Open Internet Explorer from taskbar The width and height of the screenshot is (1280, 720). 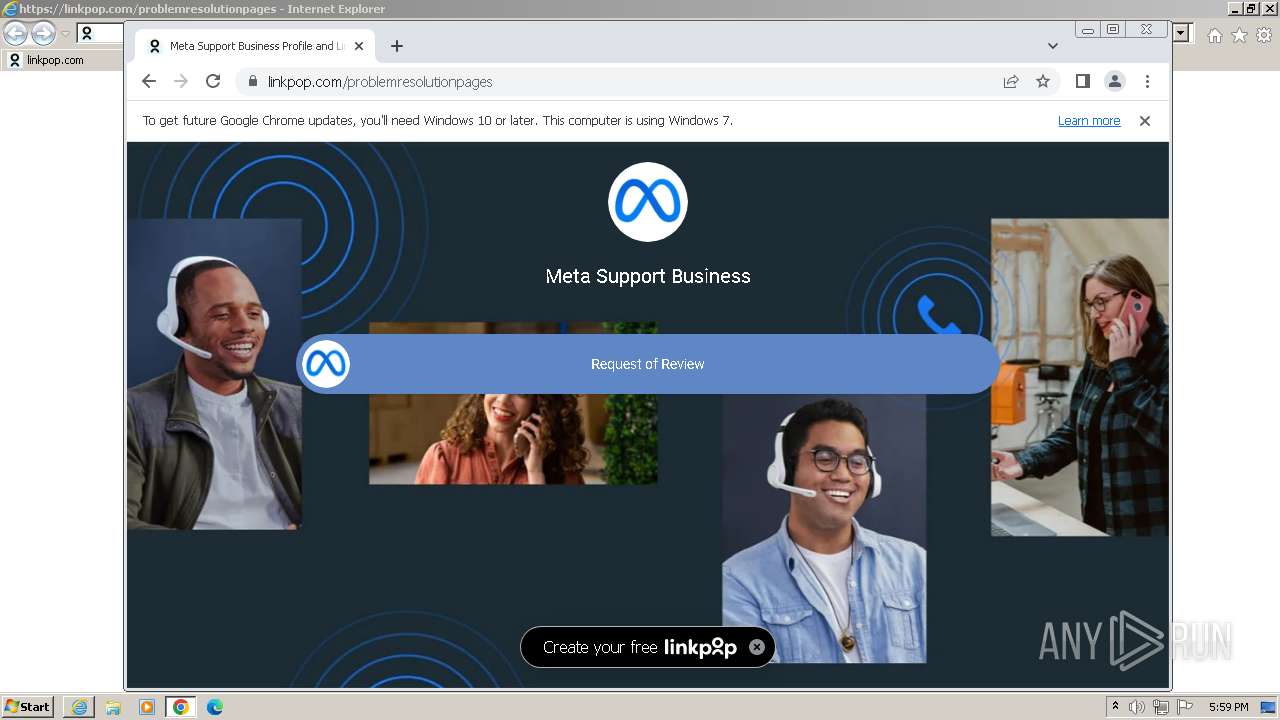click(x=79, y=707)
